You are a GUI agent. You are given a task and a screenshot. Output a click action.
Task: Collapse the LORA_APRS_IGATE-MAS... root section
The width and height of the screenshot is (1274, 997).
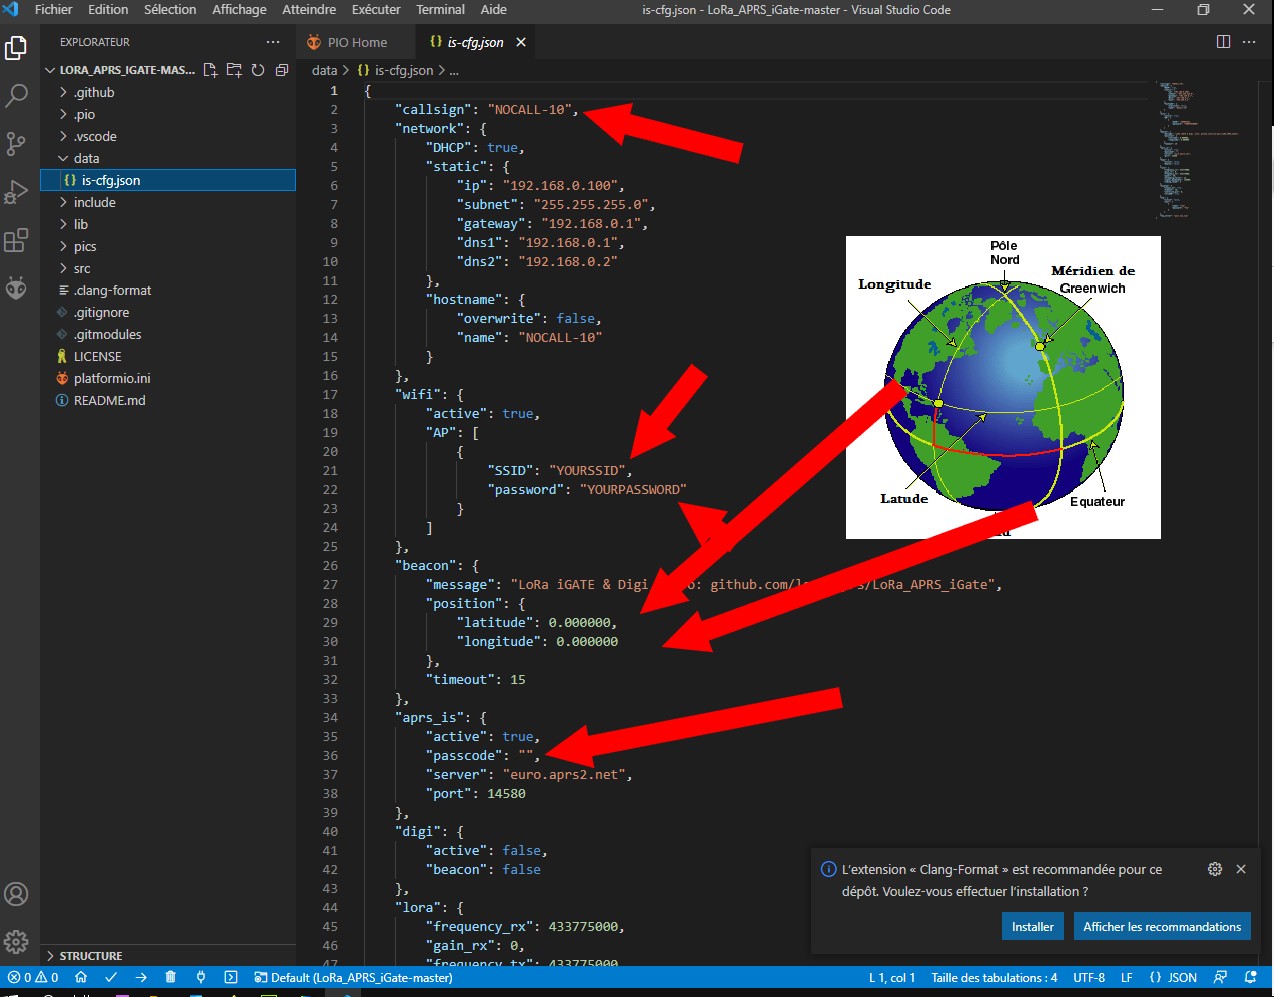120,70
